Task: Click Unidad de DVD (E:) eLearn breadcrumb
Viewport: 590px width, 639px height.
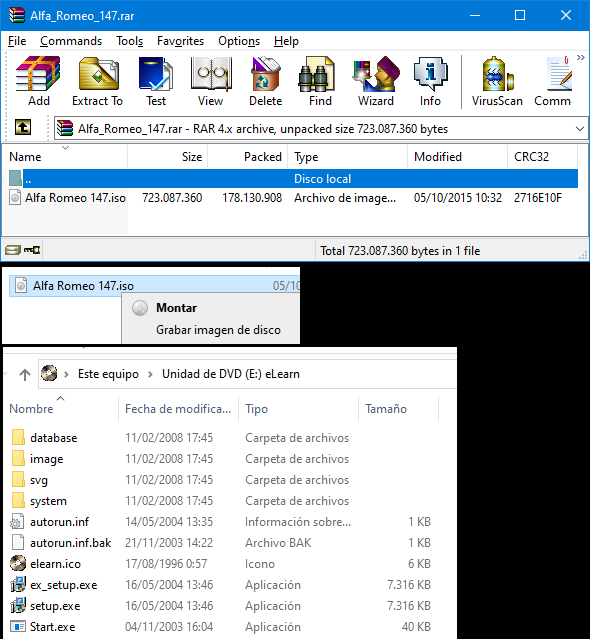Action: pos(231,374)
